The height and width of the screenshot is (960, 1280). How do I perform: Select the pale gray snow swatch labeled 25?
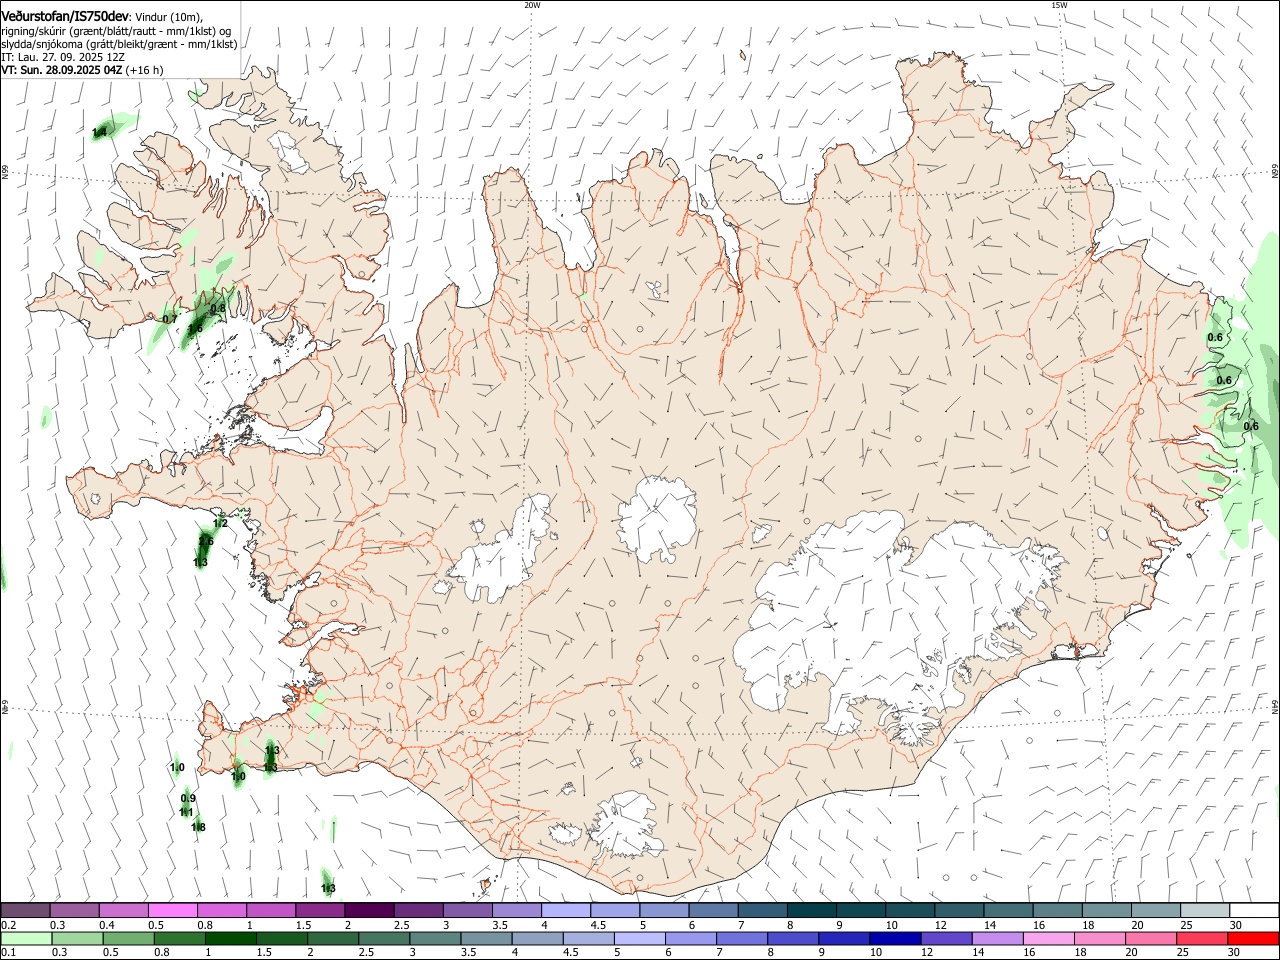click(1205, 910)
